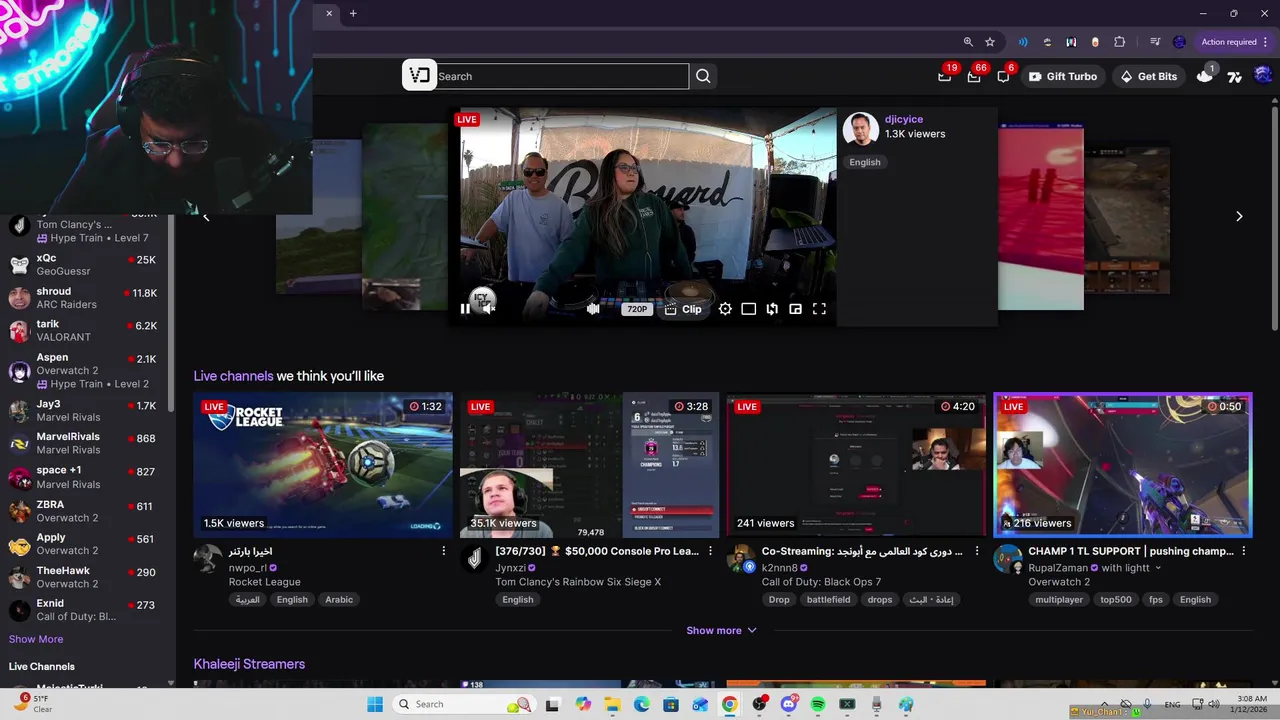The width and height of the screenshot is (1280, 720).
Task: Click the Clip button on player
Action: pos(683,309)
